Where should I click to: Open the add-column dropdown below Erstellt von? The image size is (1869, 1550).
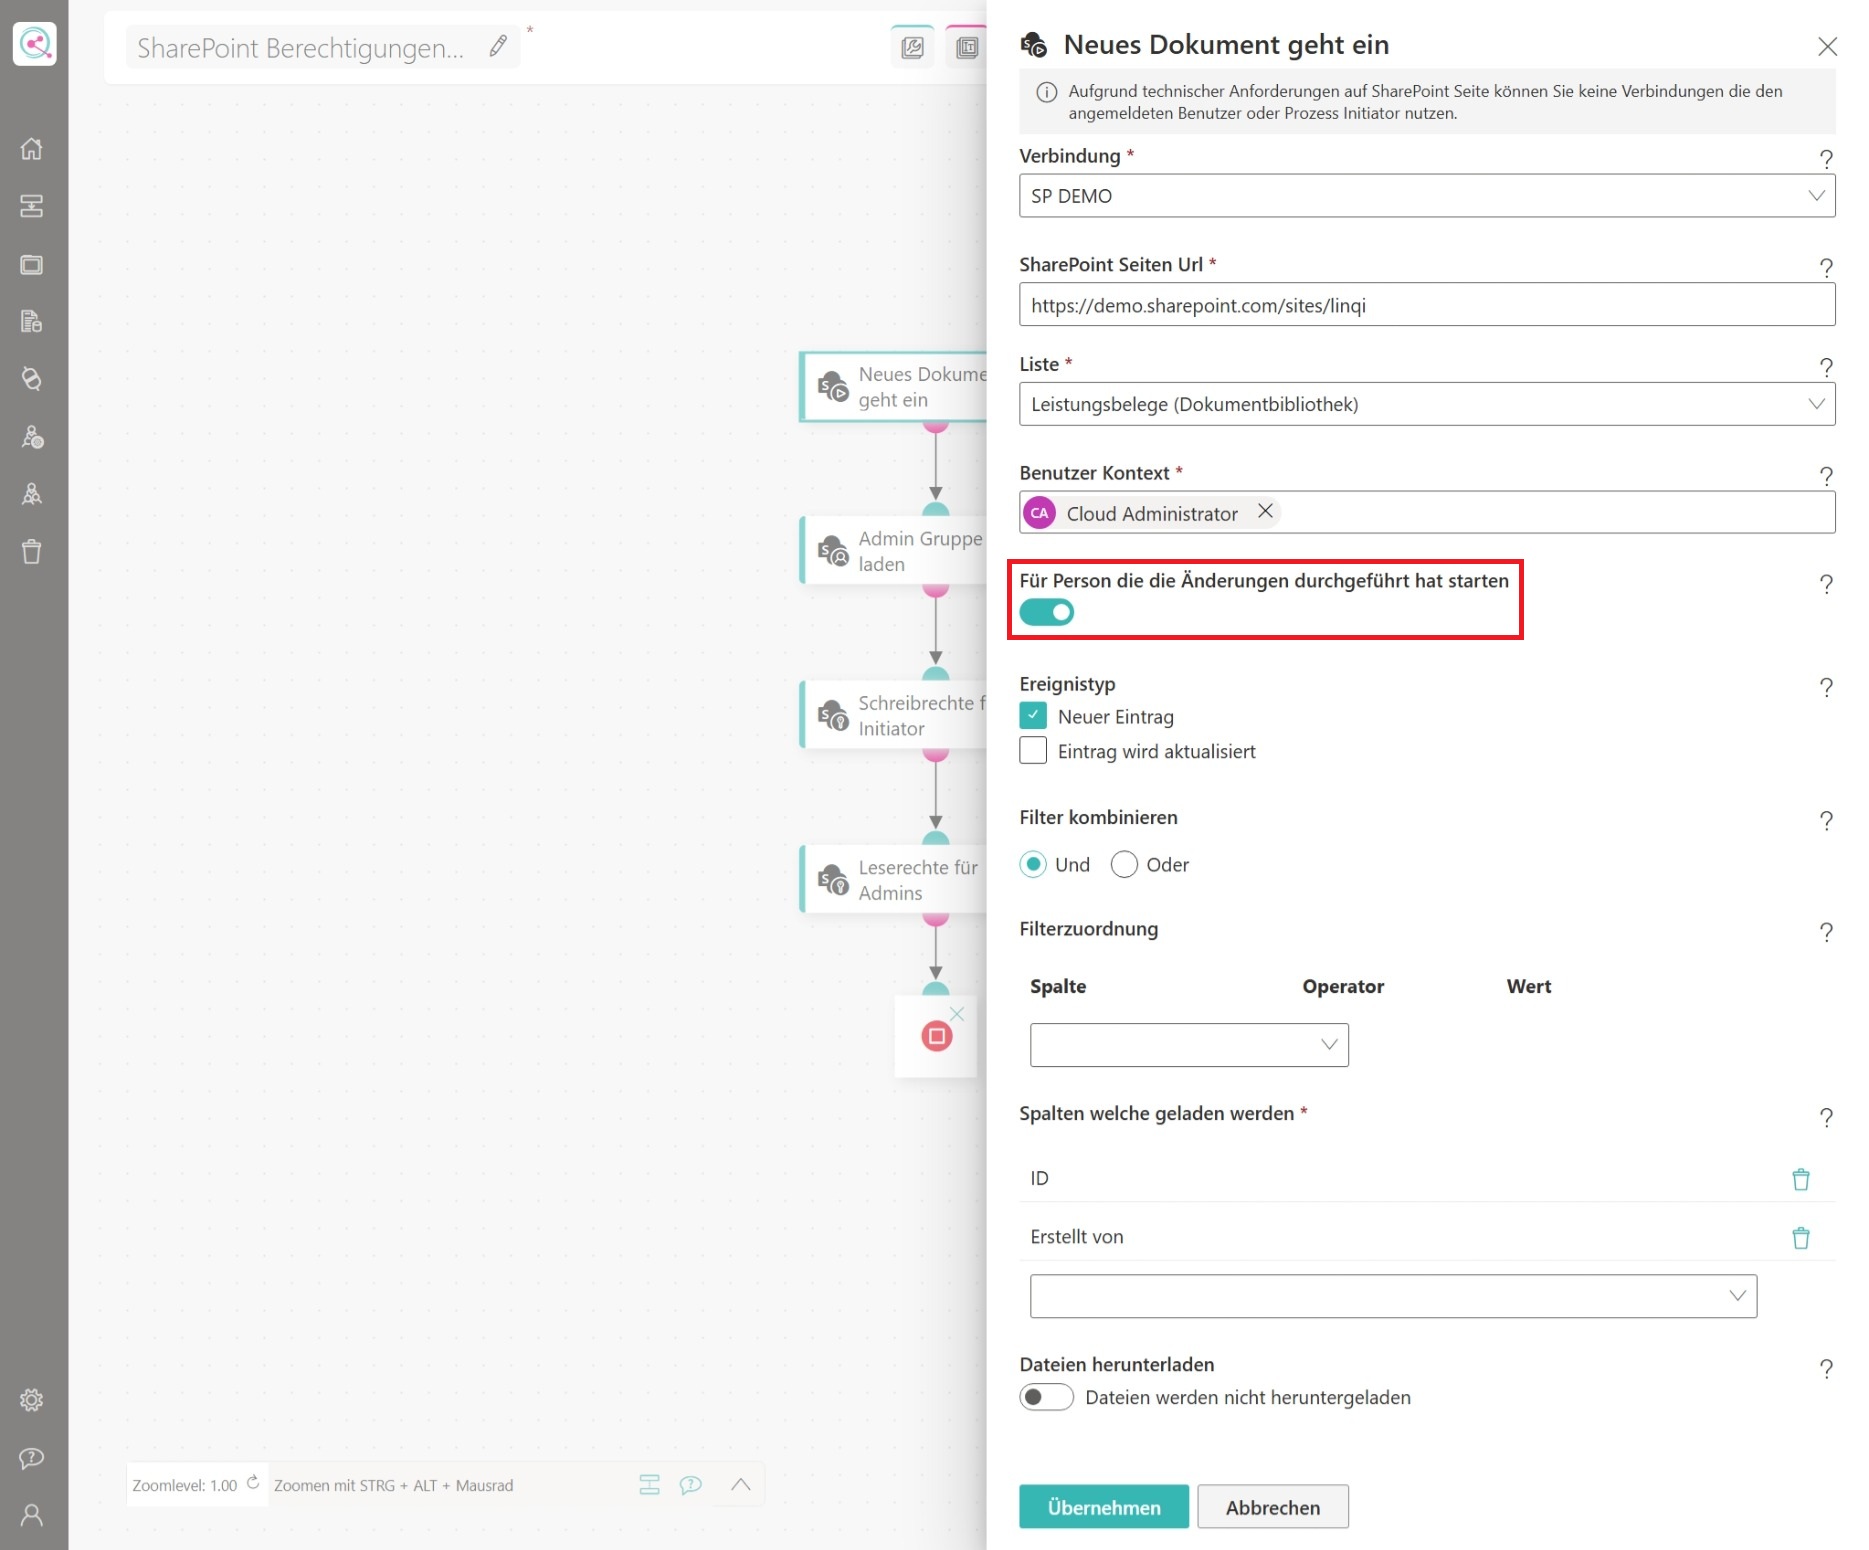pyautogui.click(x=1393, y=1296)
